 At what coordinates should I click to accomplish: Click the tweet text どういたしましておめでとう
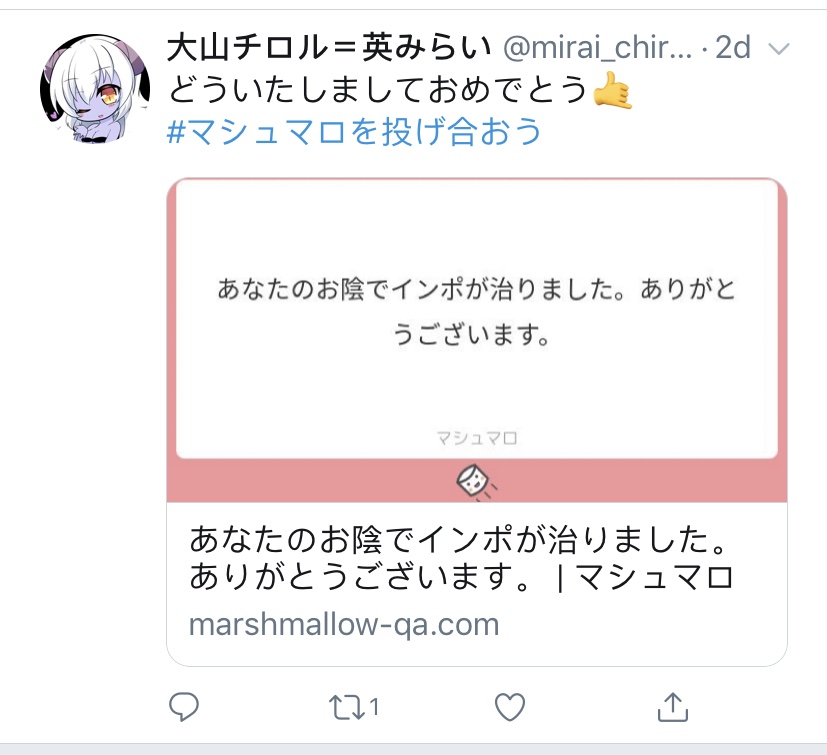point(378,89)
